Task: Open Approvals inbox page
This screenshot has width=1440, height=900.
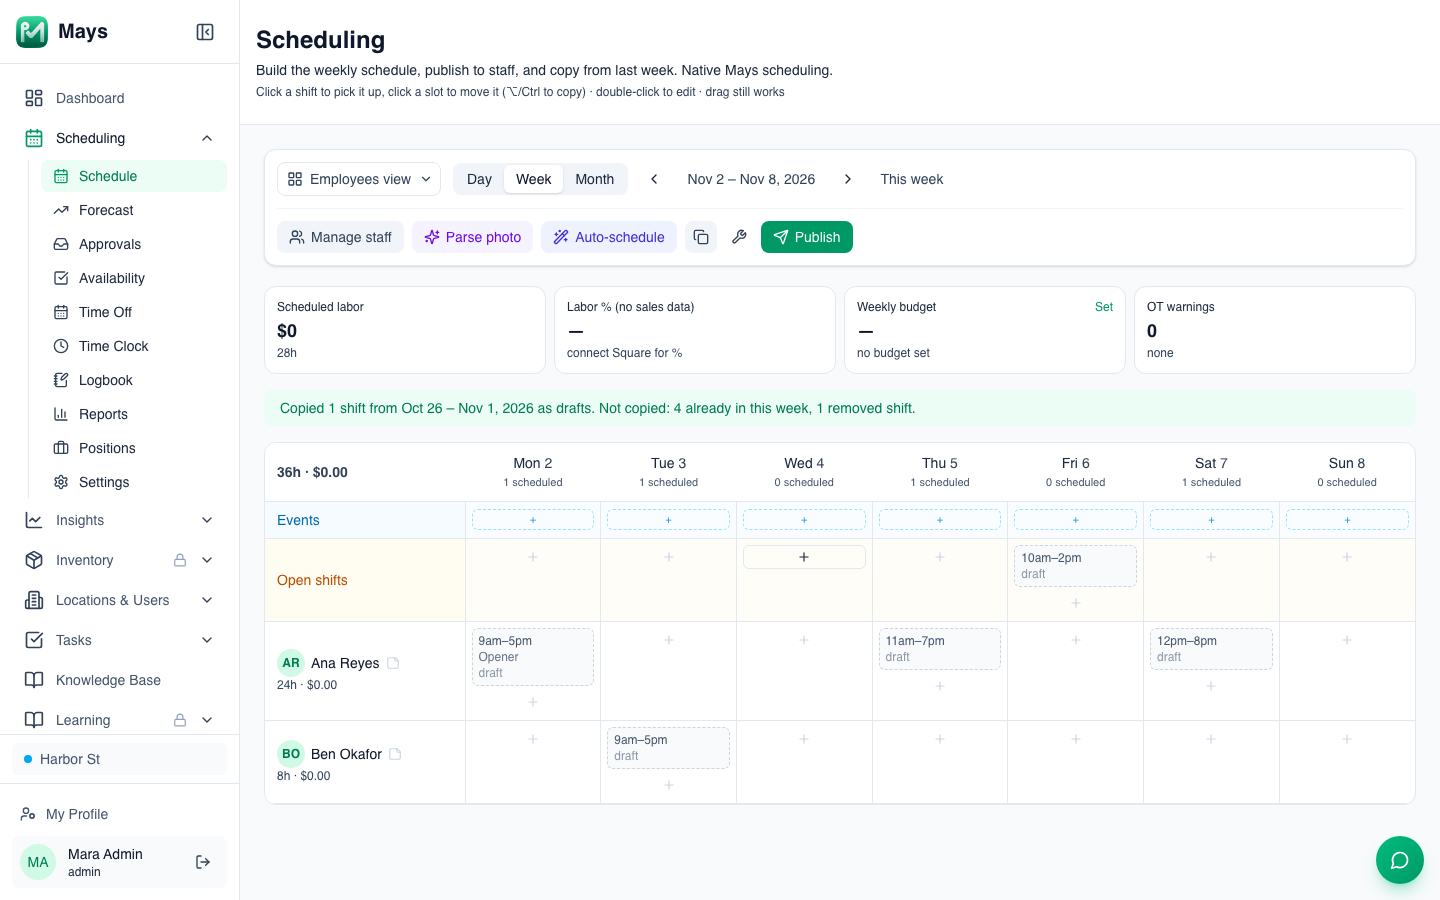Action: [x=134, y=244]
